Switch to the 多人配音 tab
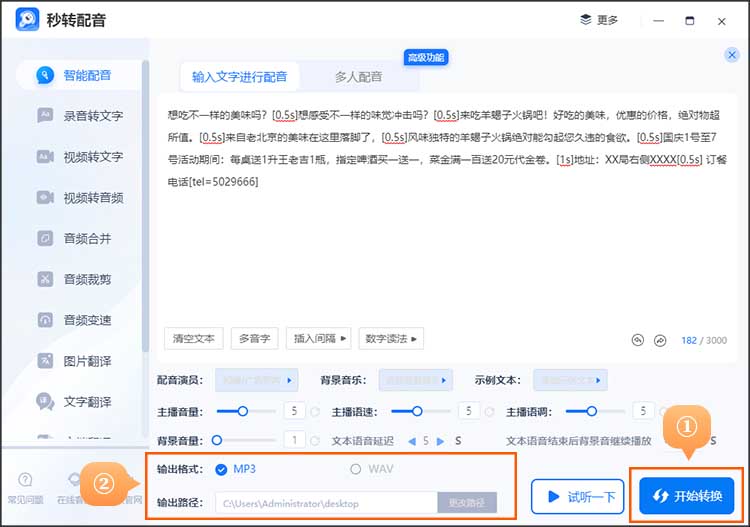The width and height of the screenshot is (750, 527). pyautogui.click(x=357, y=77)
